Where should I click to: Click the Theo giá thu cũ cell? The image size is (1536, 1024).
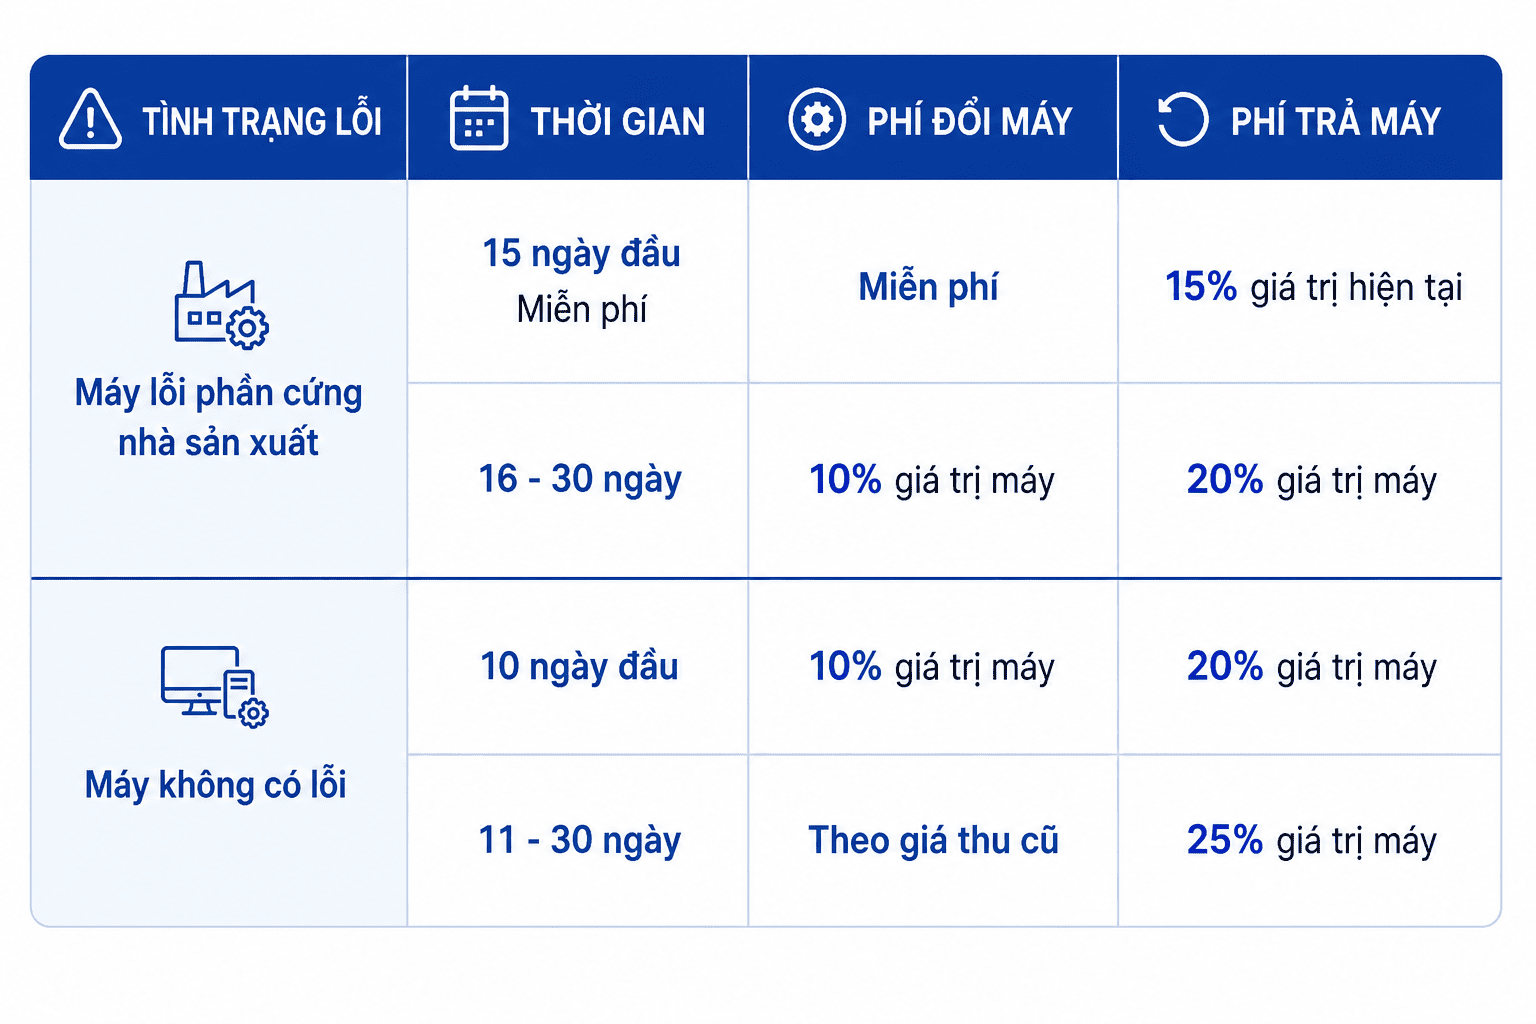pos(933,840)
